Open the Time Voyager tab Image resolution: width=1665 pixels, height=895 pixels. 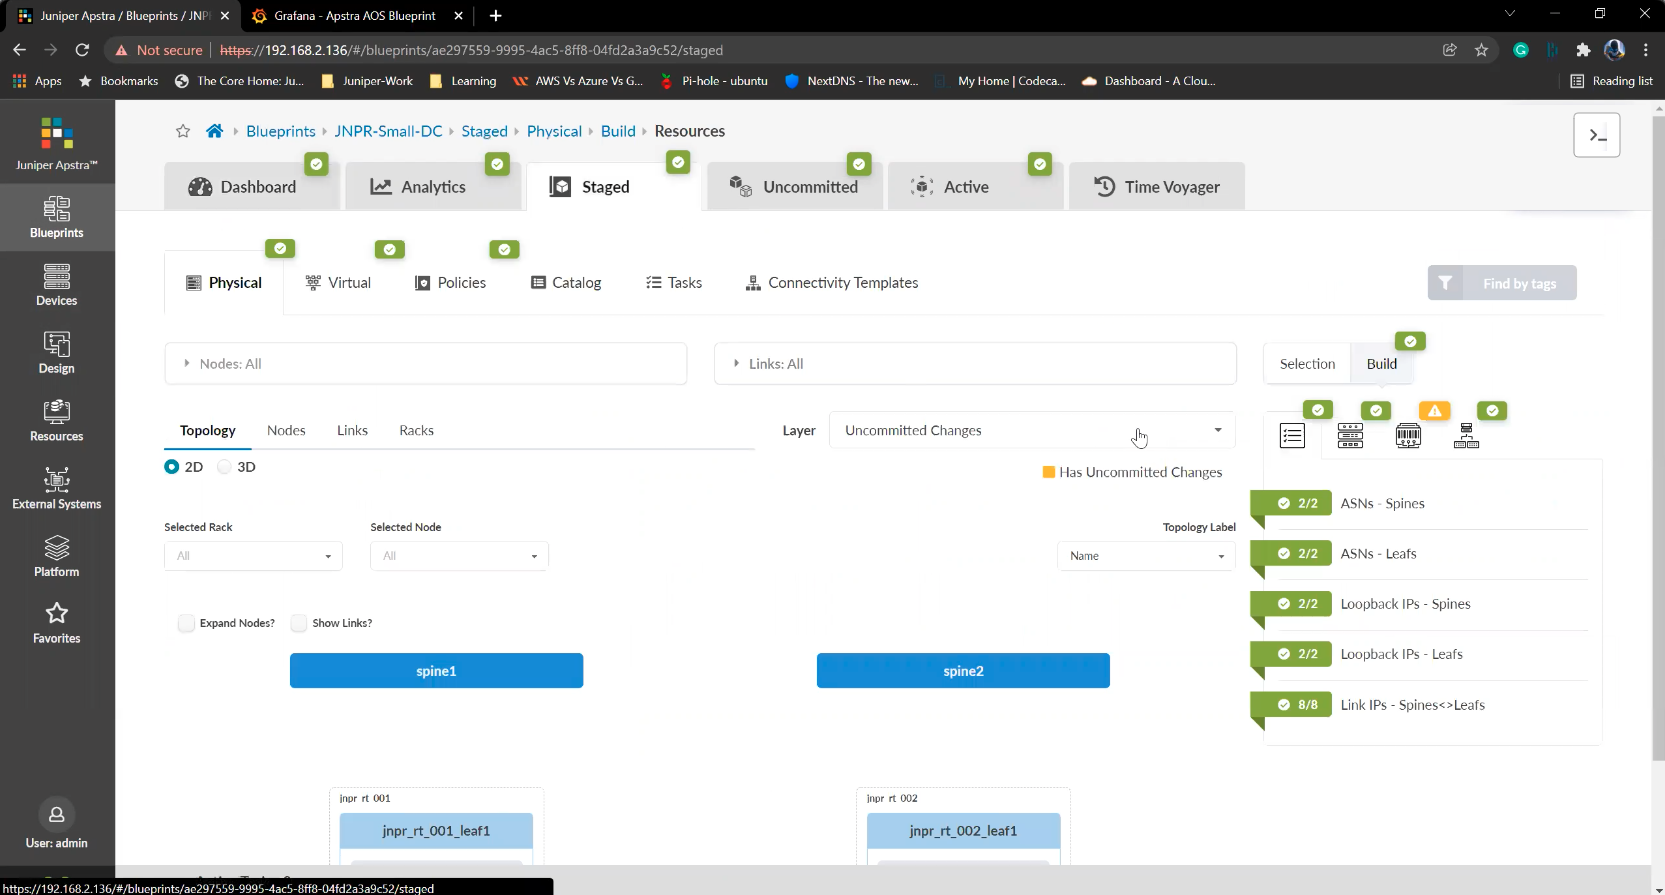(x=1157, y=187)
